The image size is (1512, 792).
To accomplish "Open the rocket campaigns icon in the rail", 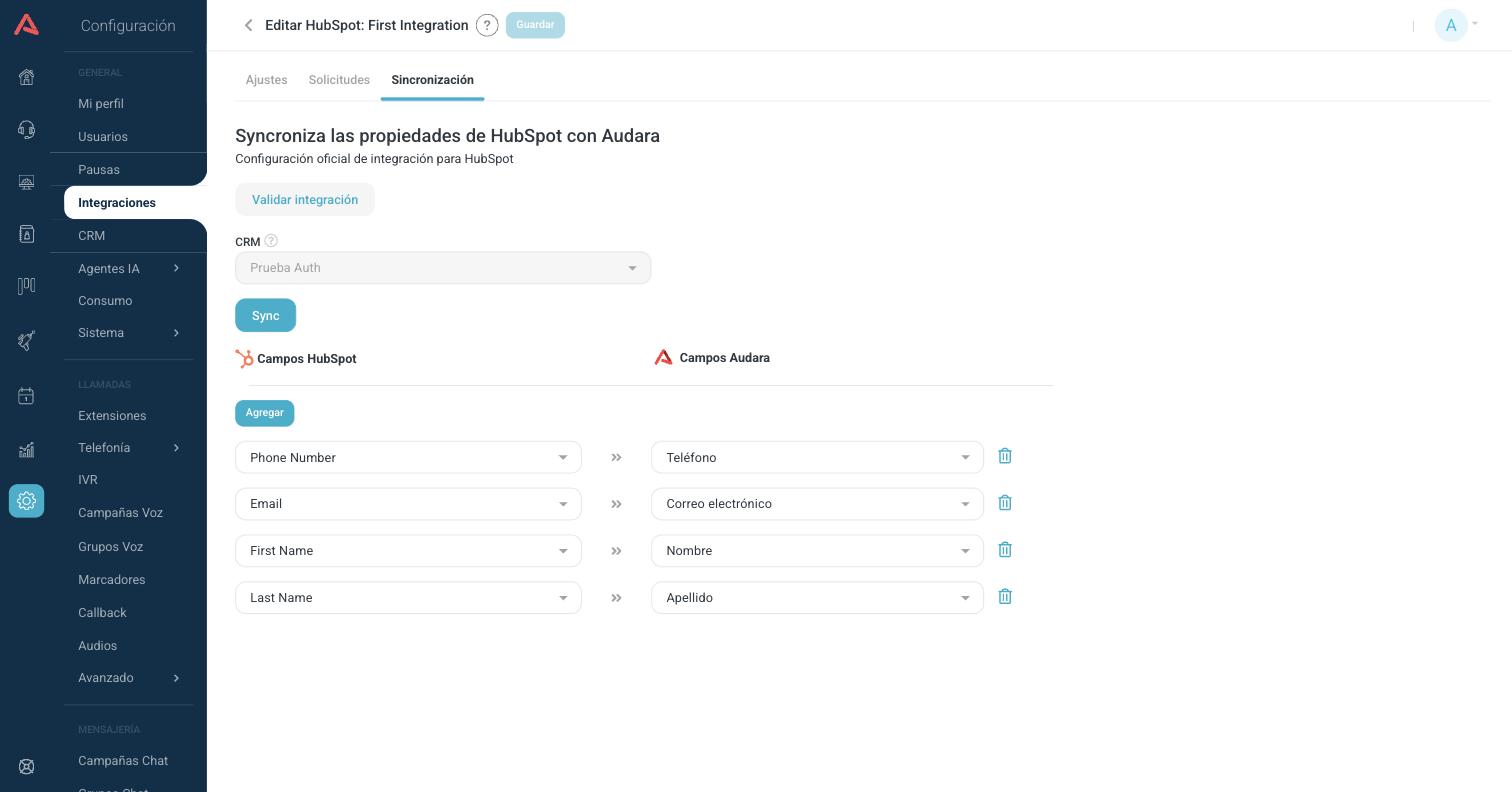I will [x=26, y=341].
